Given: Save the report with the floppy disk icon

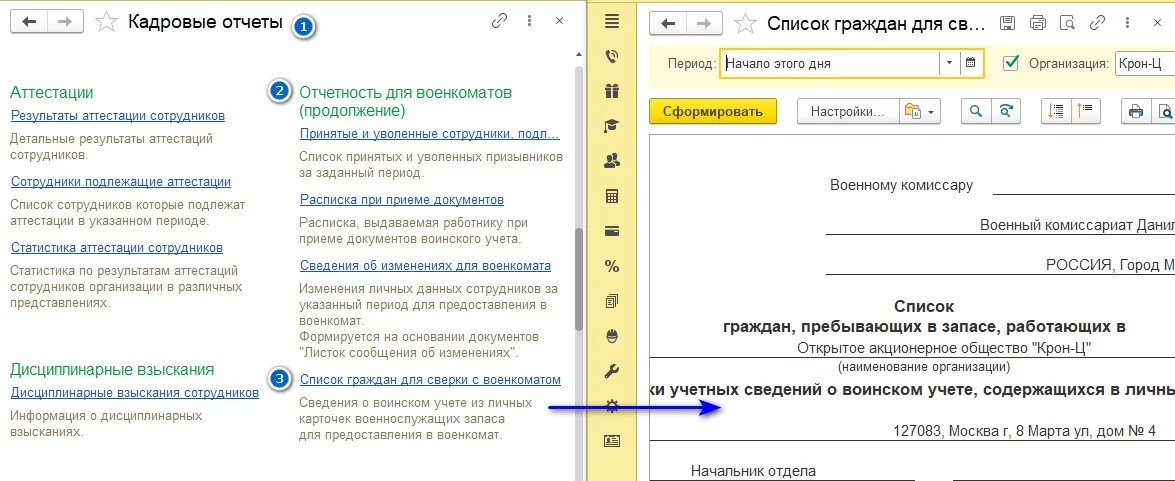Looking at the screenshot, I should click(1009, 22).
